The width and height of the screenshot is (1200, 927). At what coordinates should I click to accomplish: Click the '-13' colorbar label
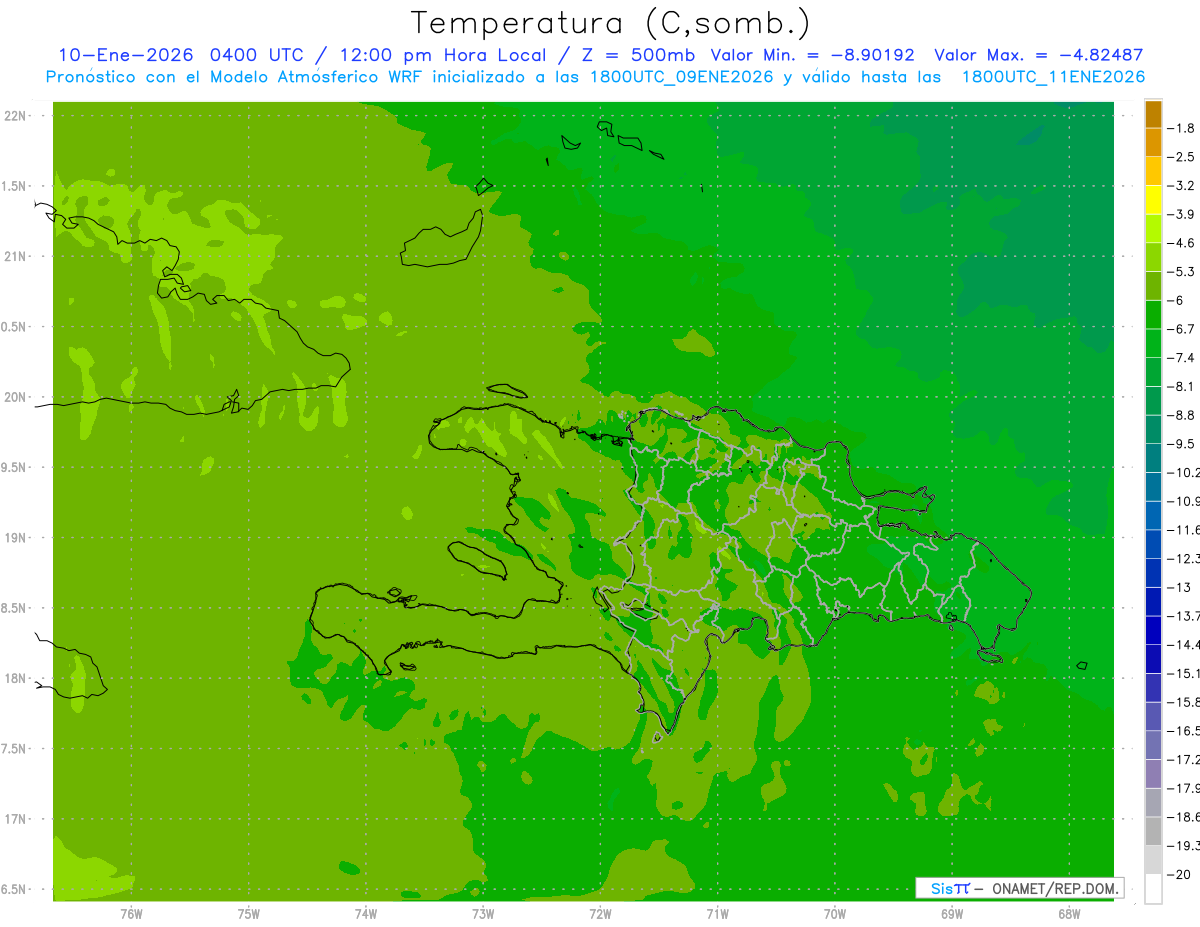pos(1179,587)
